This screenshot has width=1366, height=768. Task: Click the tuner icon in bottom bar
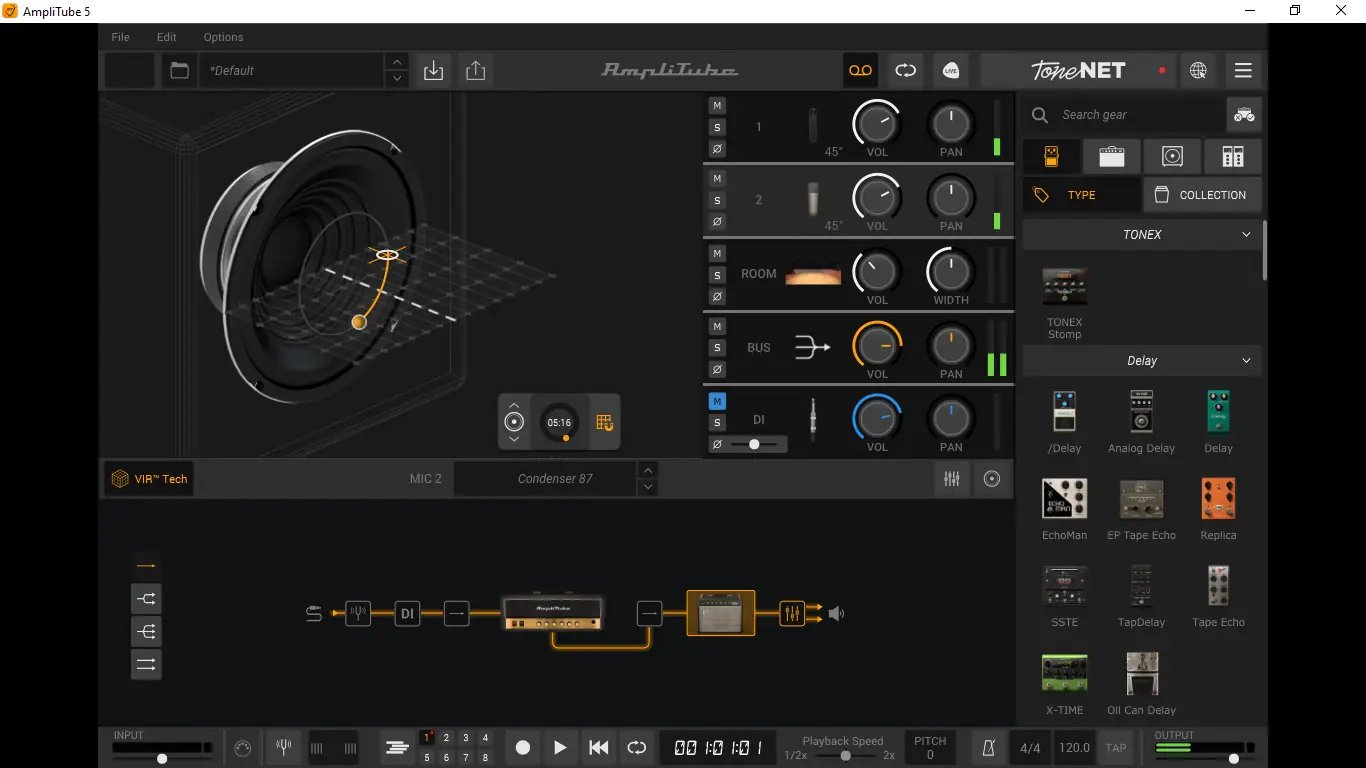click(x=283, y=747)
